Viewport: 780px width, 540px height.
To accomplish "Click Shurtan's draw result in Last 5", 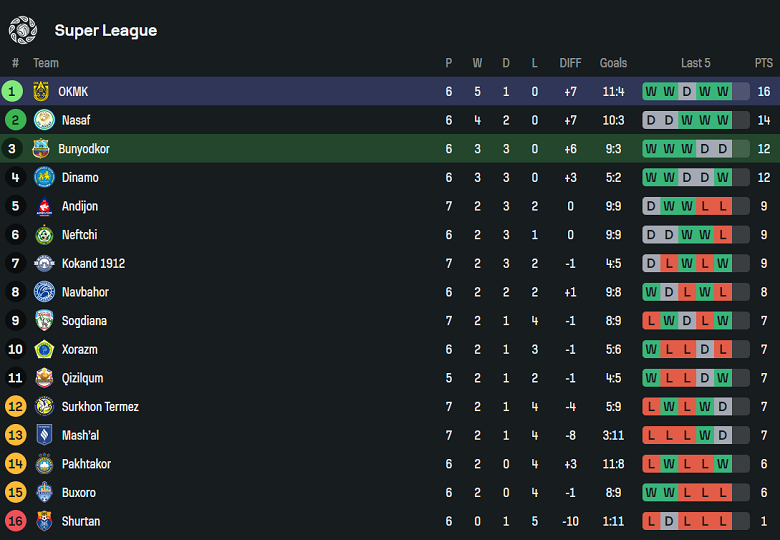I will coord(669,521).
